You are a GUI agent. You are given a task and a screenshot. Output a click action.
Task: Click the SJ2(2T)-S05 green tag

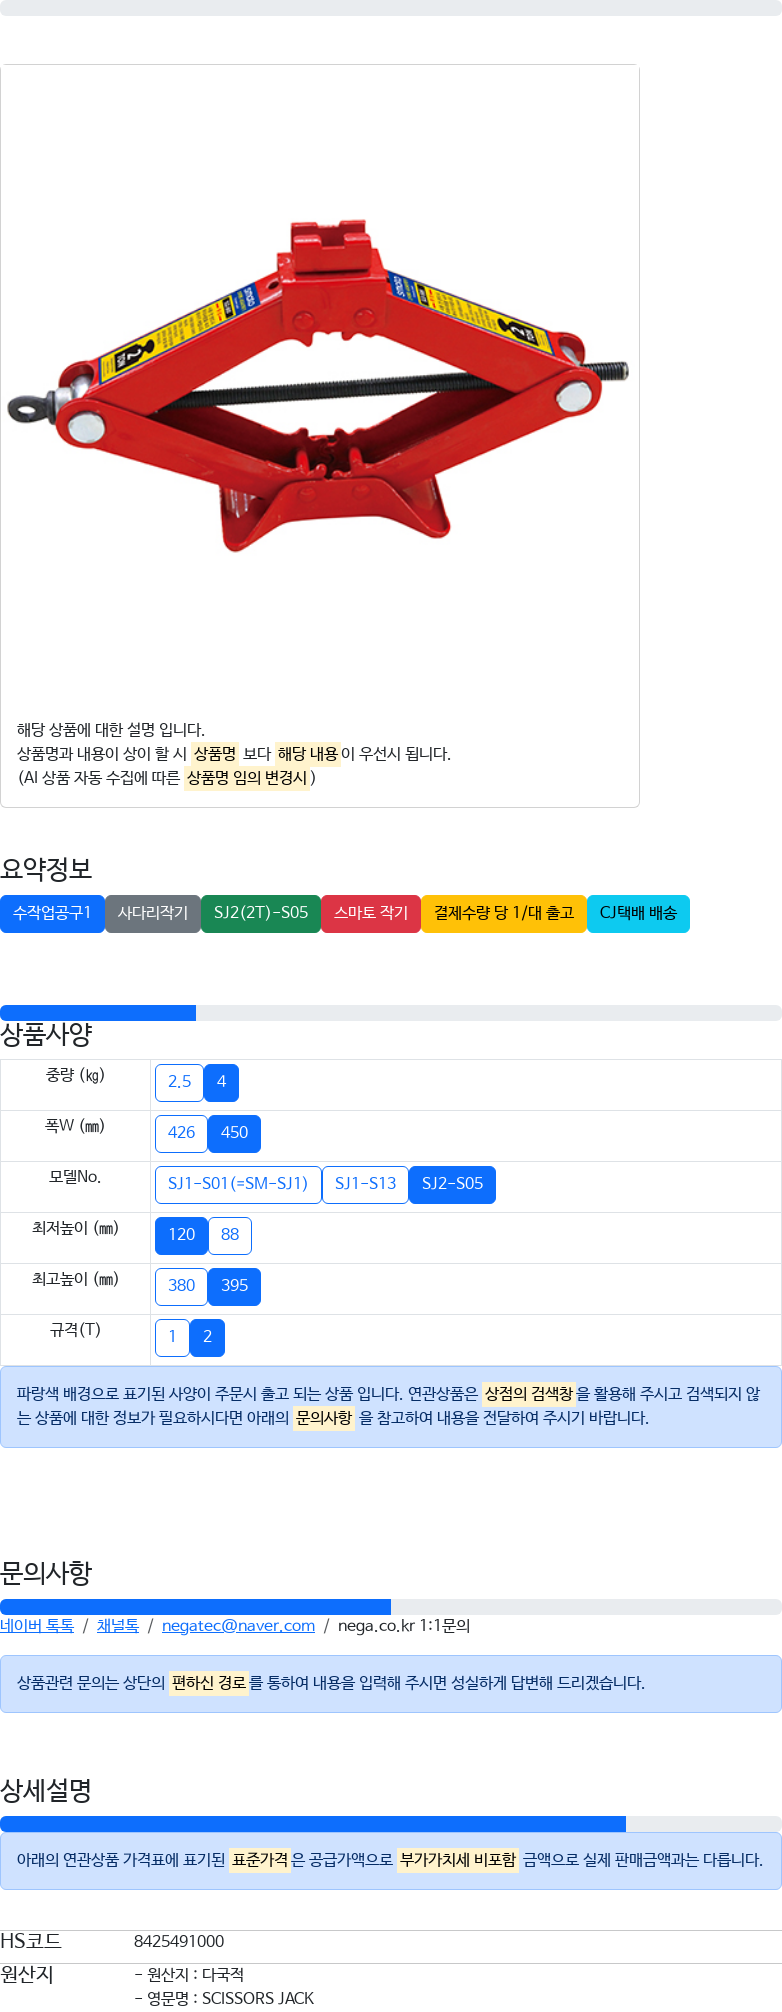(261, 913)
